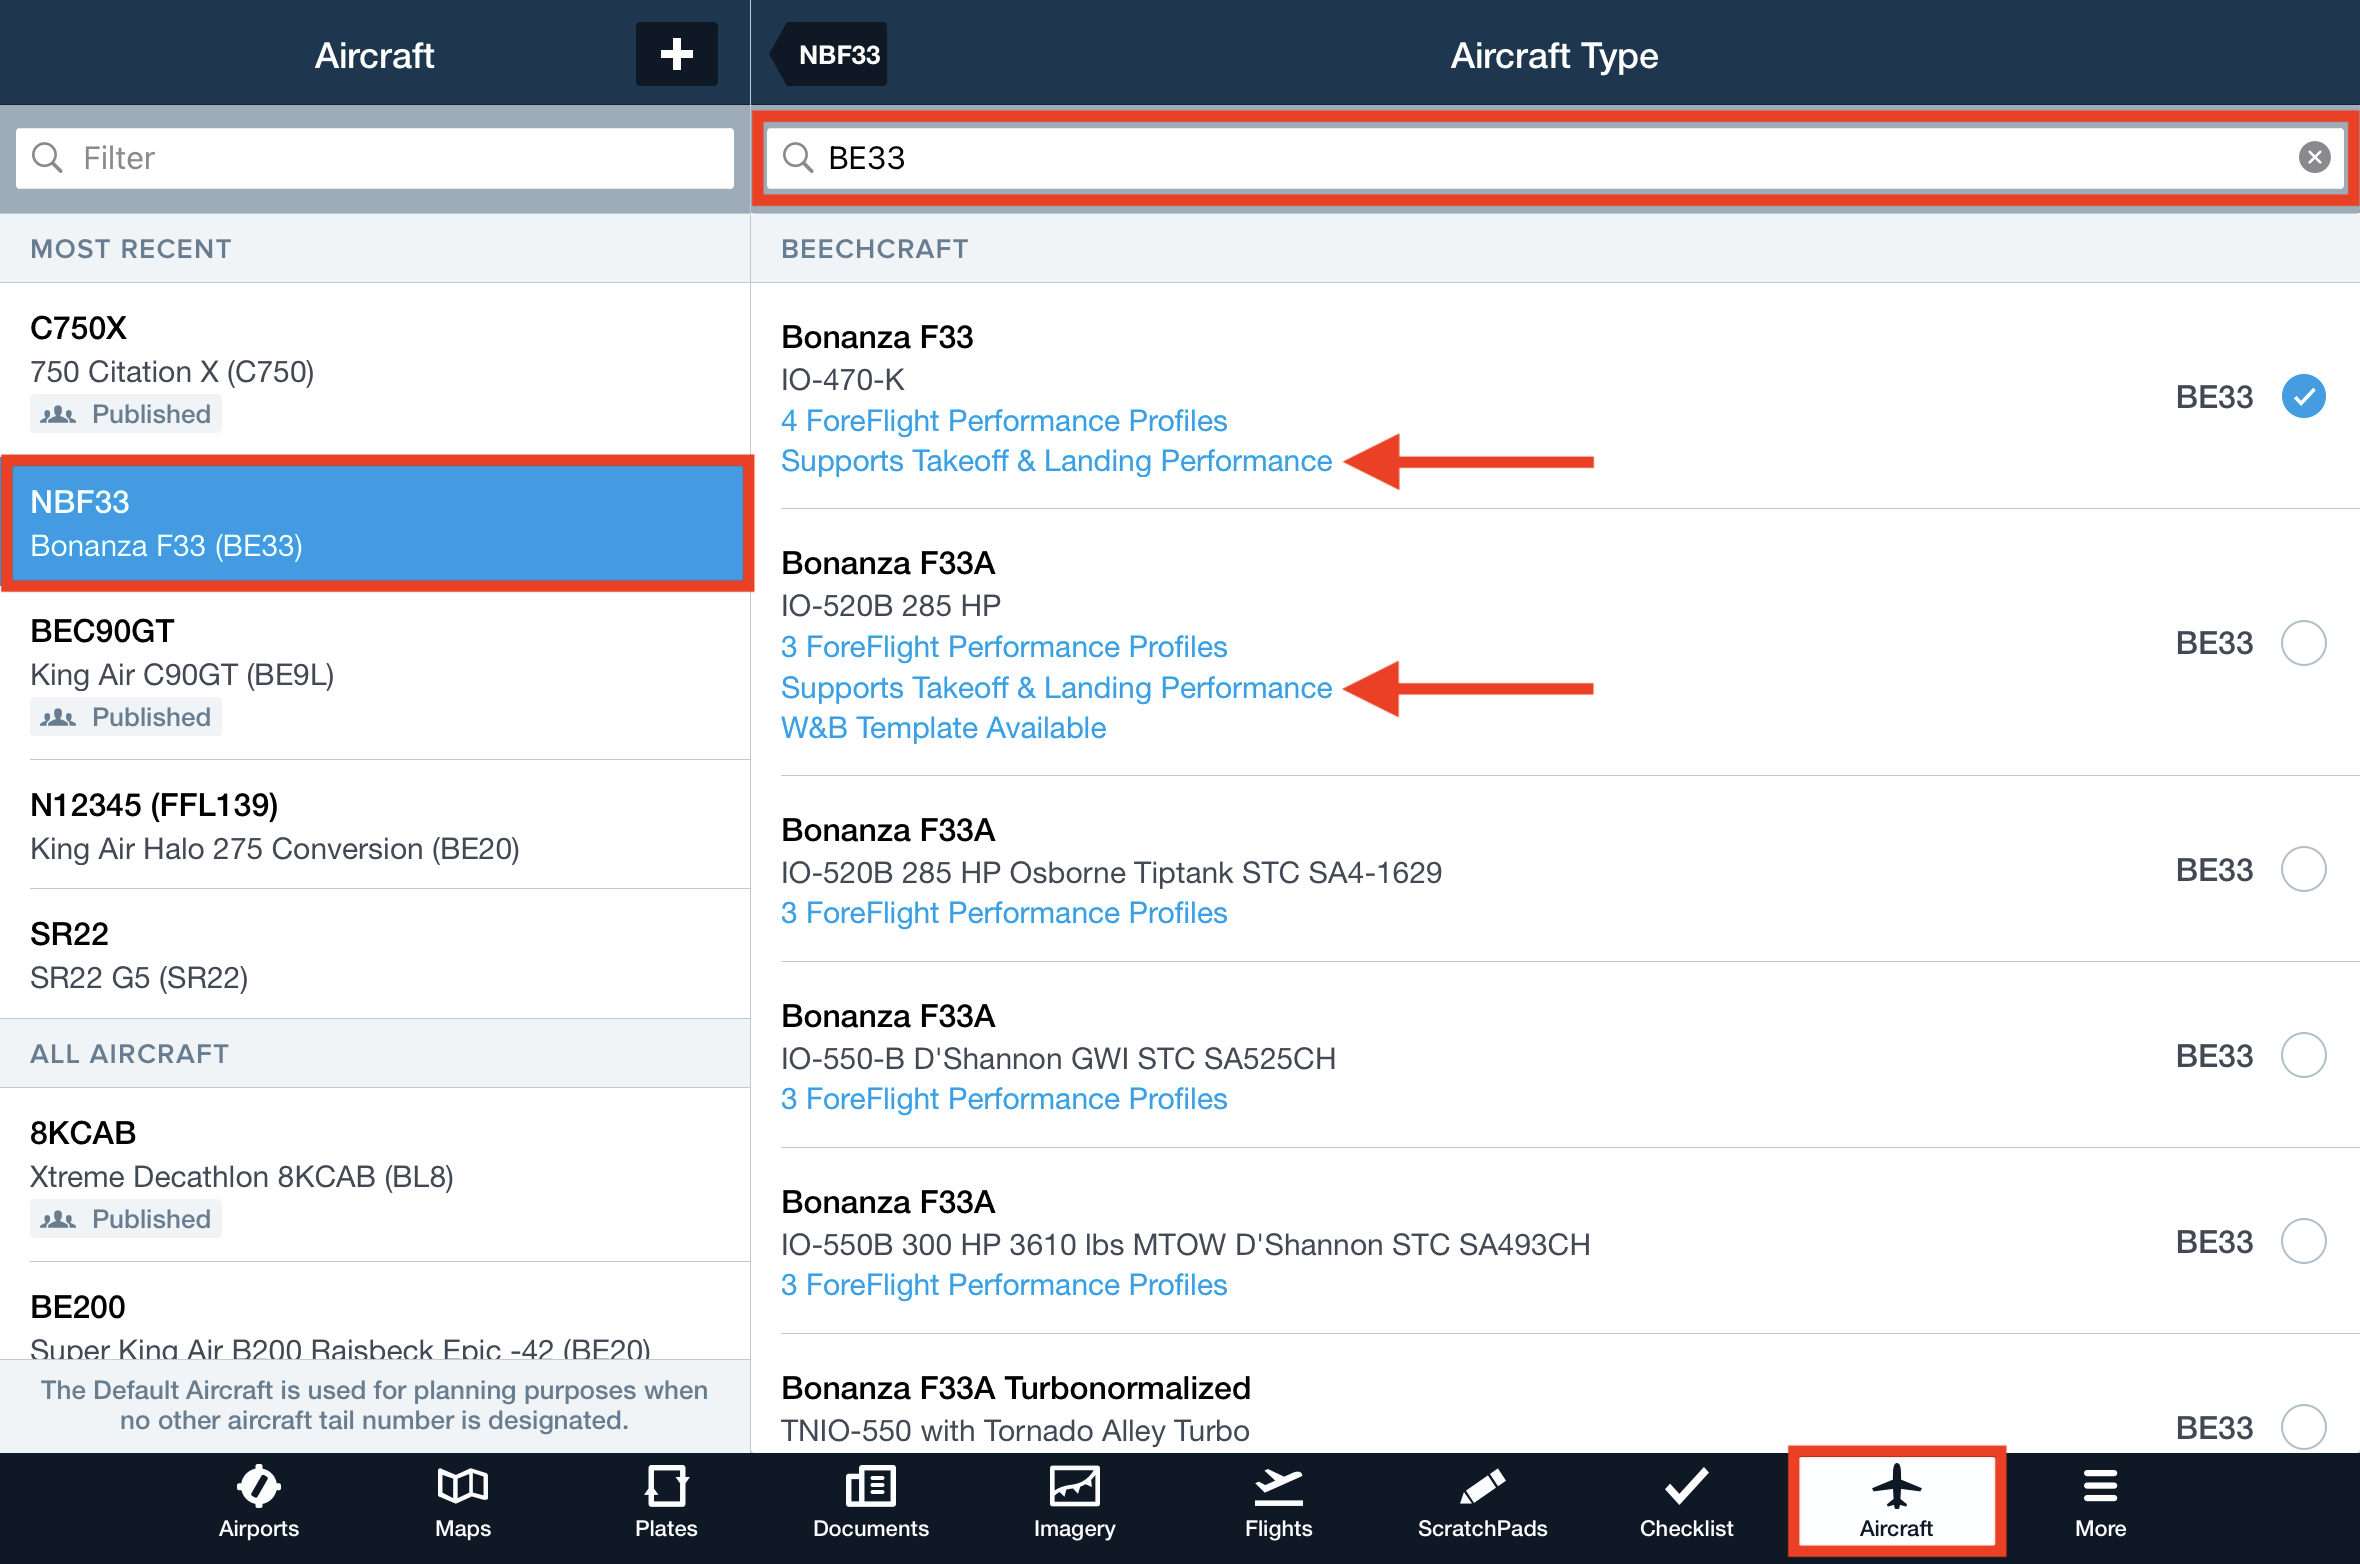Open the Flights tab
The height and width of the screenshot is (1564, 2360).
1278,1504
